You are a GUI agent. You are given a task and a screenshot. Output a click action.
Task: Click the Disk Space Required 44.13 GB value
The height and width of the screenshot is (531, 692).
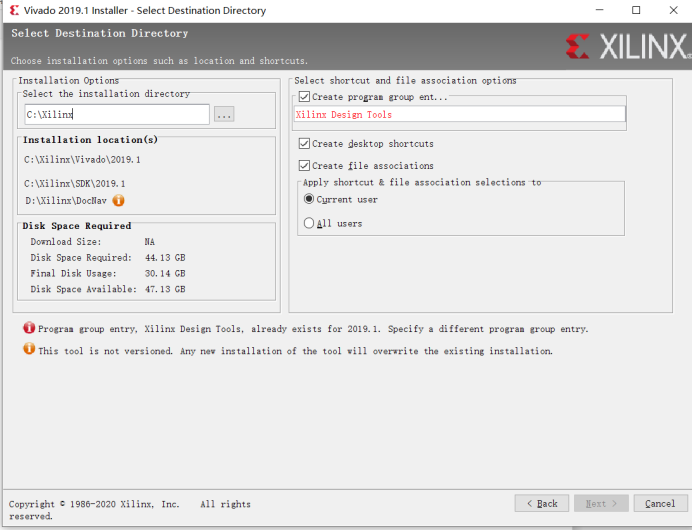[x=165, y=258]
